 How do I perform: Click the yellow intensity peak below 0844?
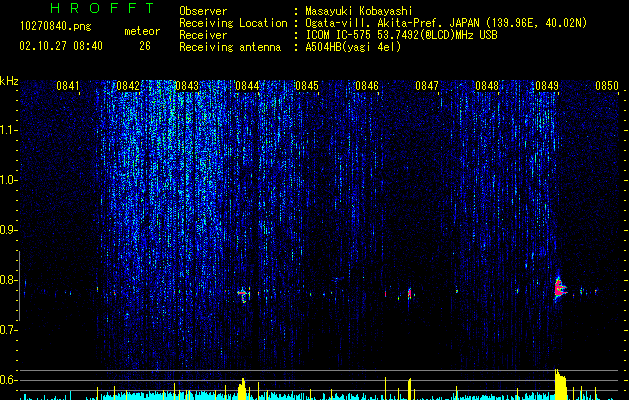pos(242,389)
